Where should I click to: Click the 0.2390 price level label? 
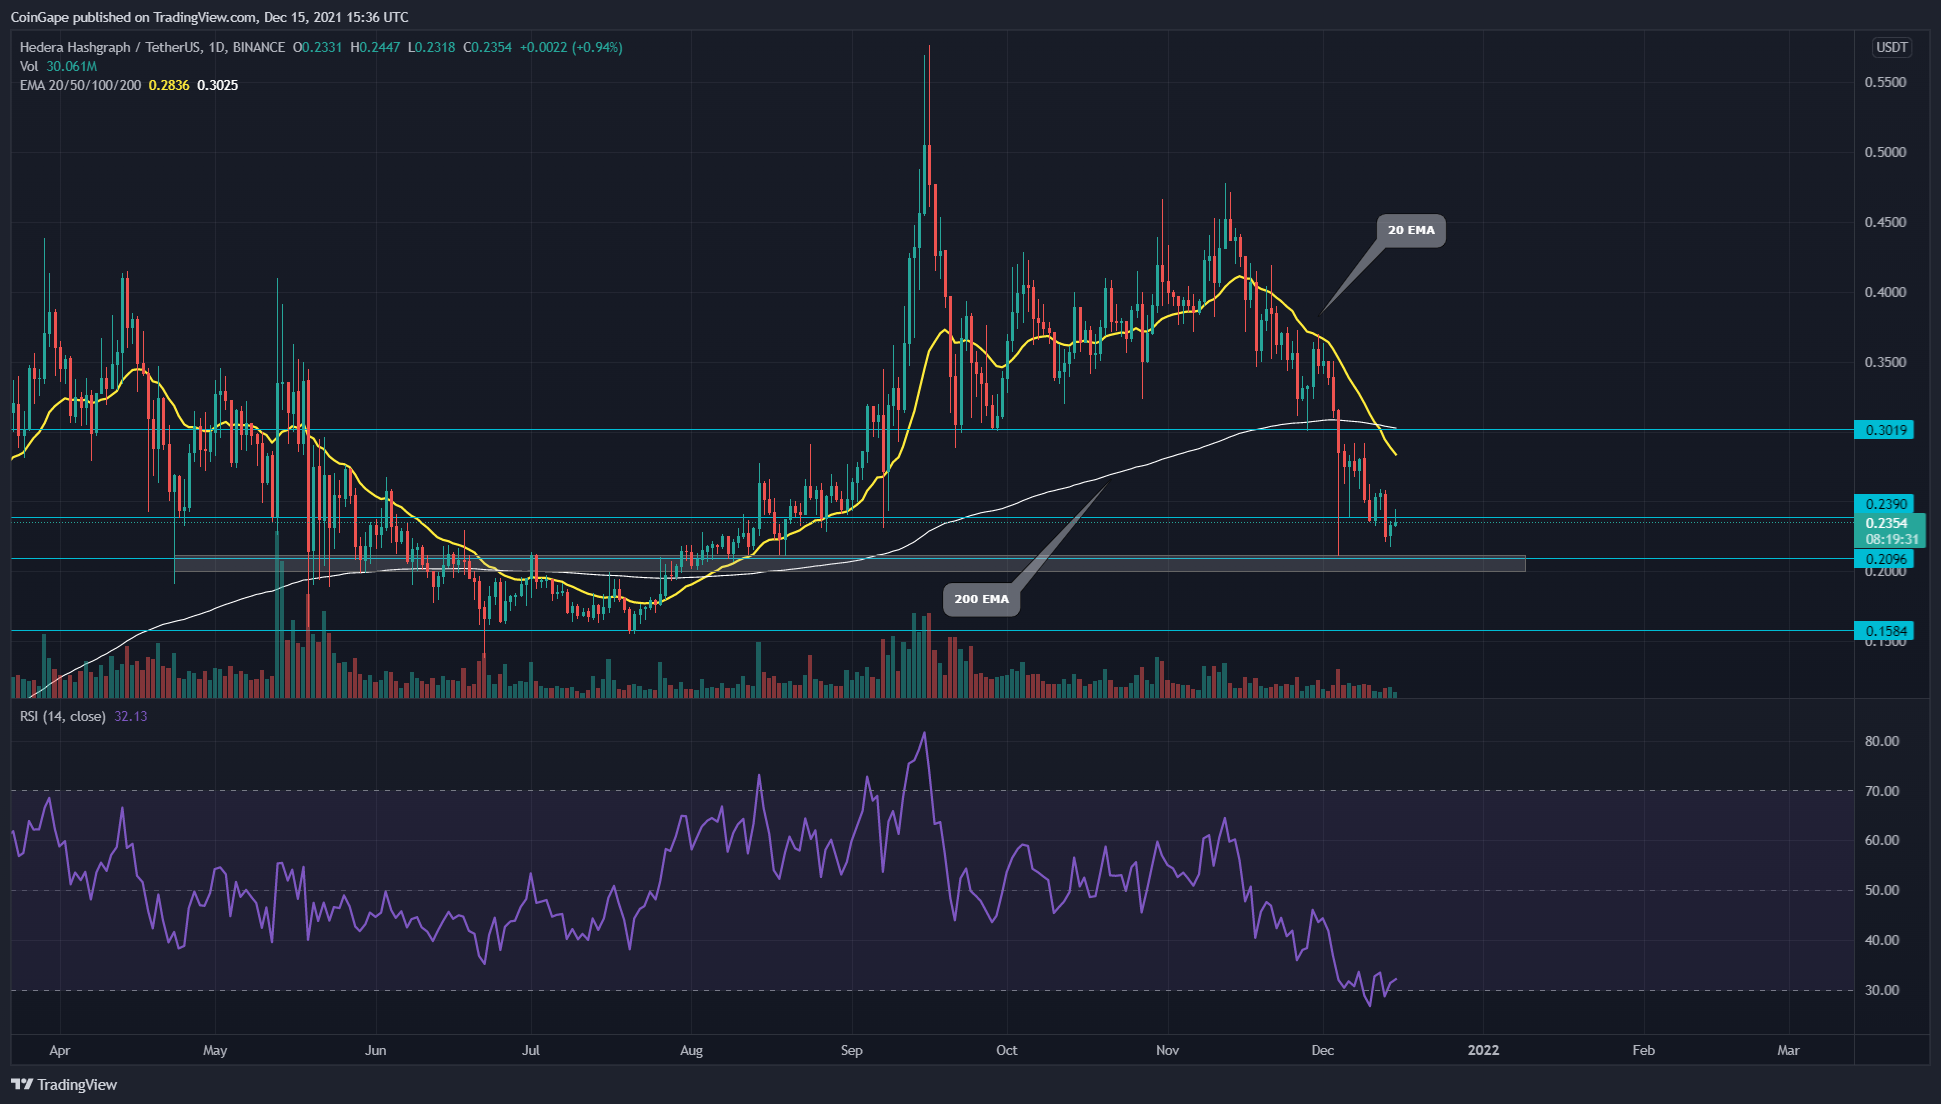click(1884, 504)
